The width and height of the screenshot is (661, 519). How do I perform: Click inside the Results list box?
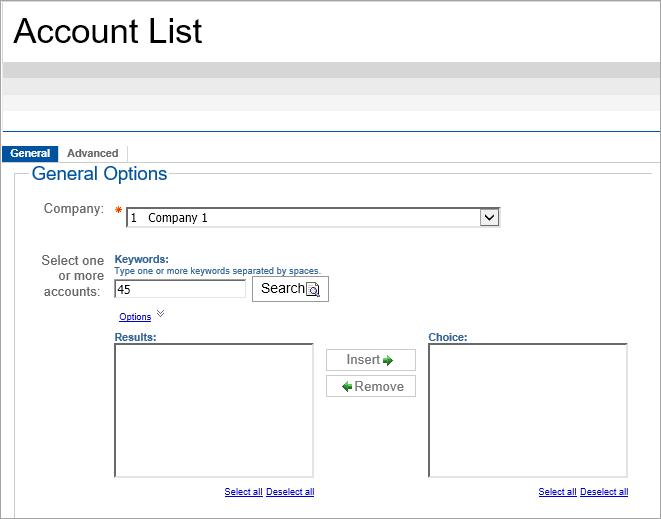(x=214, y=411)
